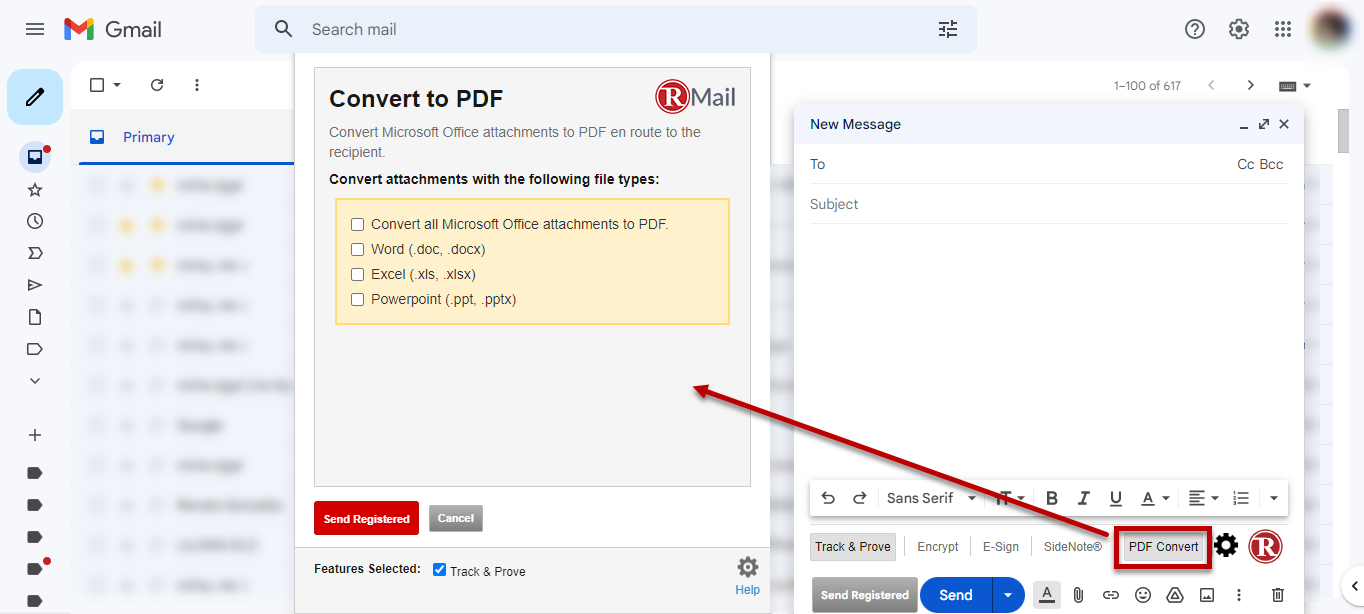Click the blue Send button
1364x614 pixels.
click(956, 595)
